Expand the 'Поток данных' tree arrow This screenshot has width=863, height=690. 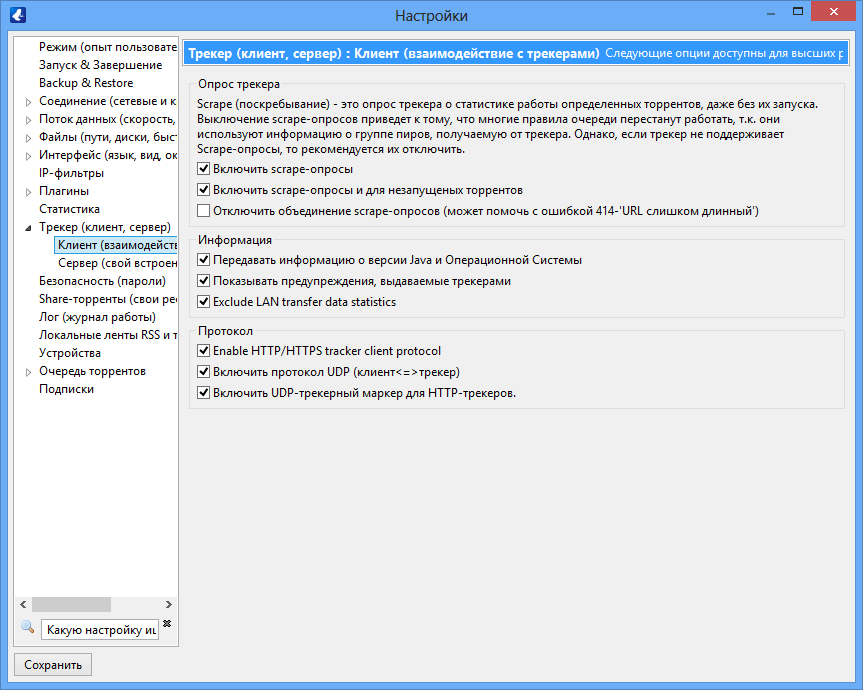(x=29, y=120)
